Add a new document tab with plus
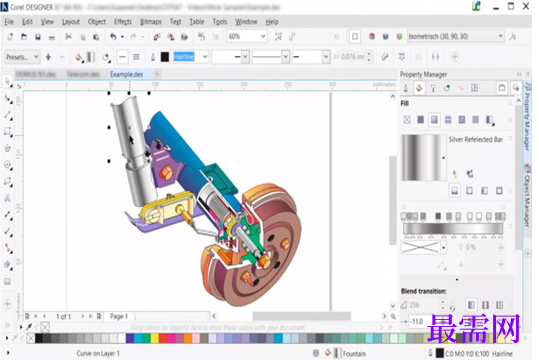539x360 pixels. tap(157, 74)
